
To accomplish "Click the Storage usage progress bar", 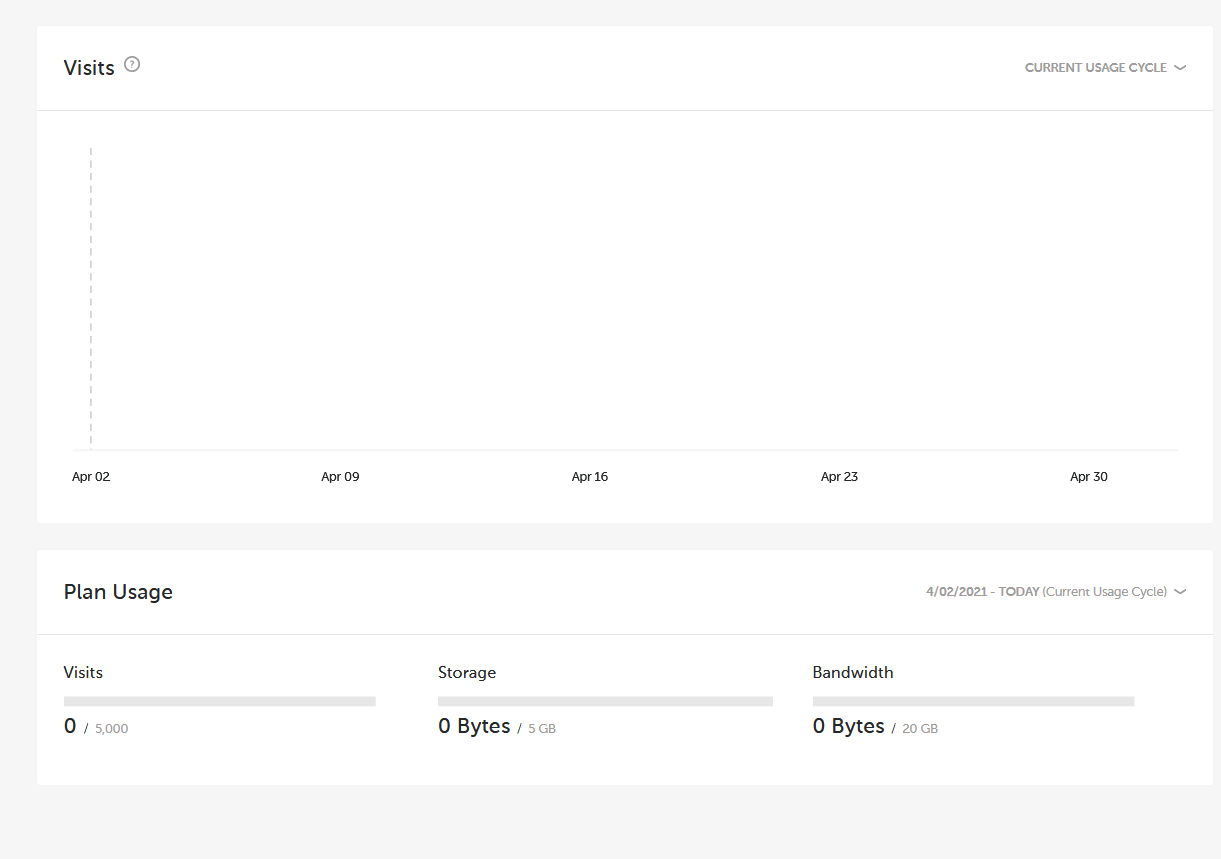I will click(605, 701).
